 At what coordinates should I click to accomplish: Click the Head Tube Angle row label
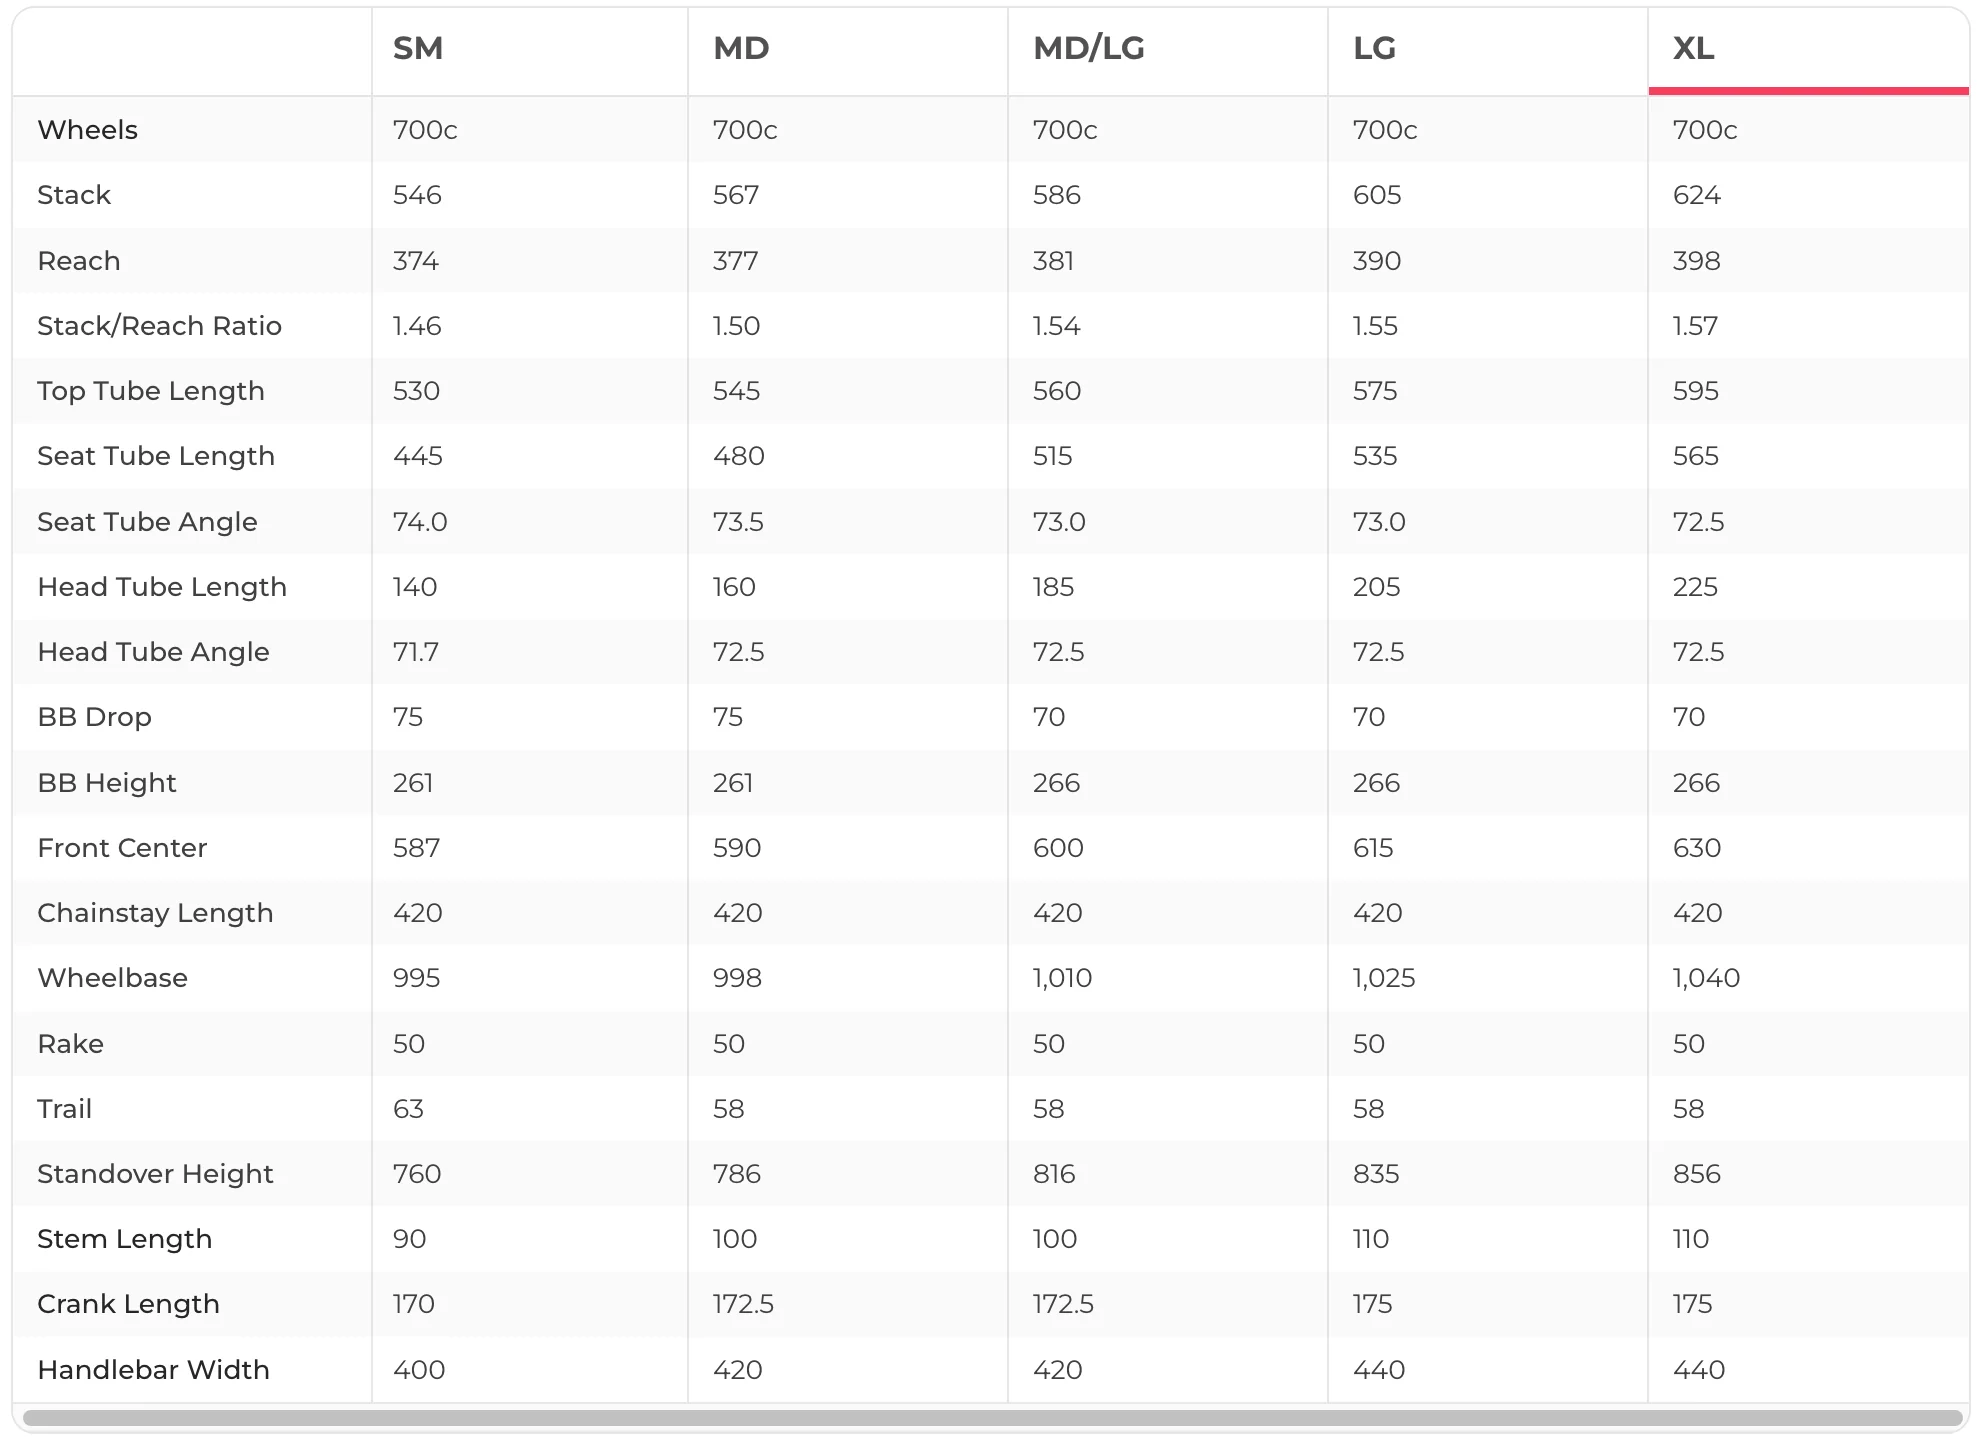coord(153,652)
